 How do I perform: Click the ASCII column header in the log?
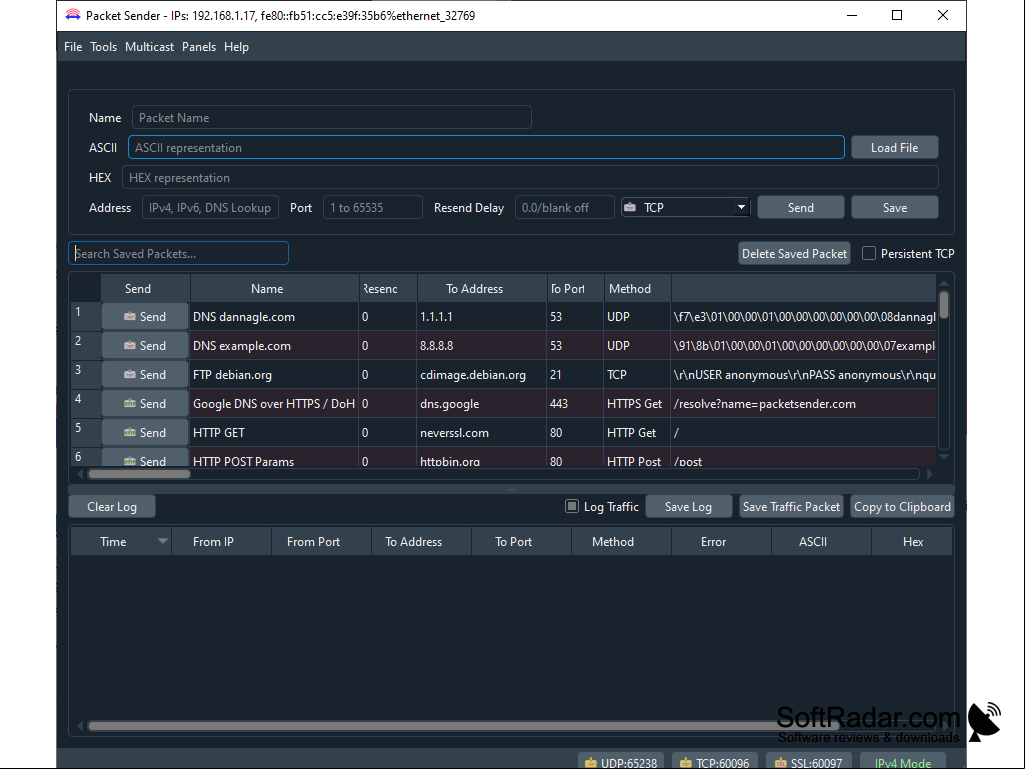821,541
